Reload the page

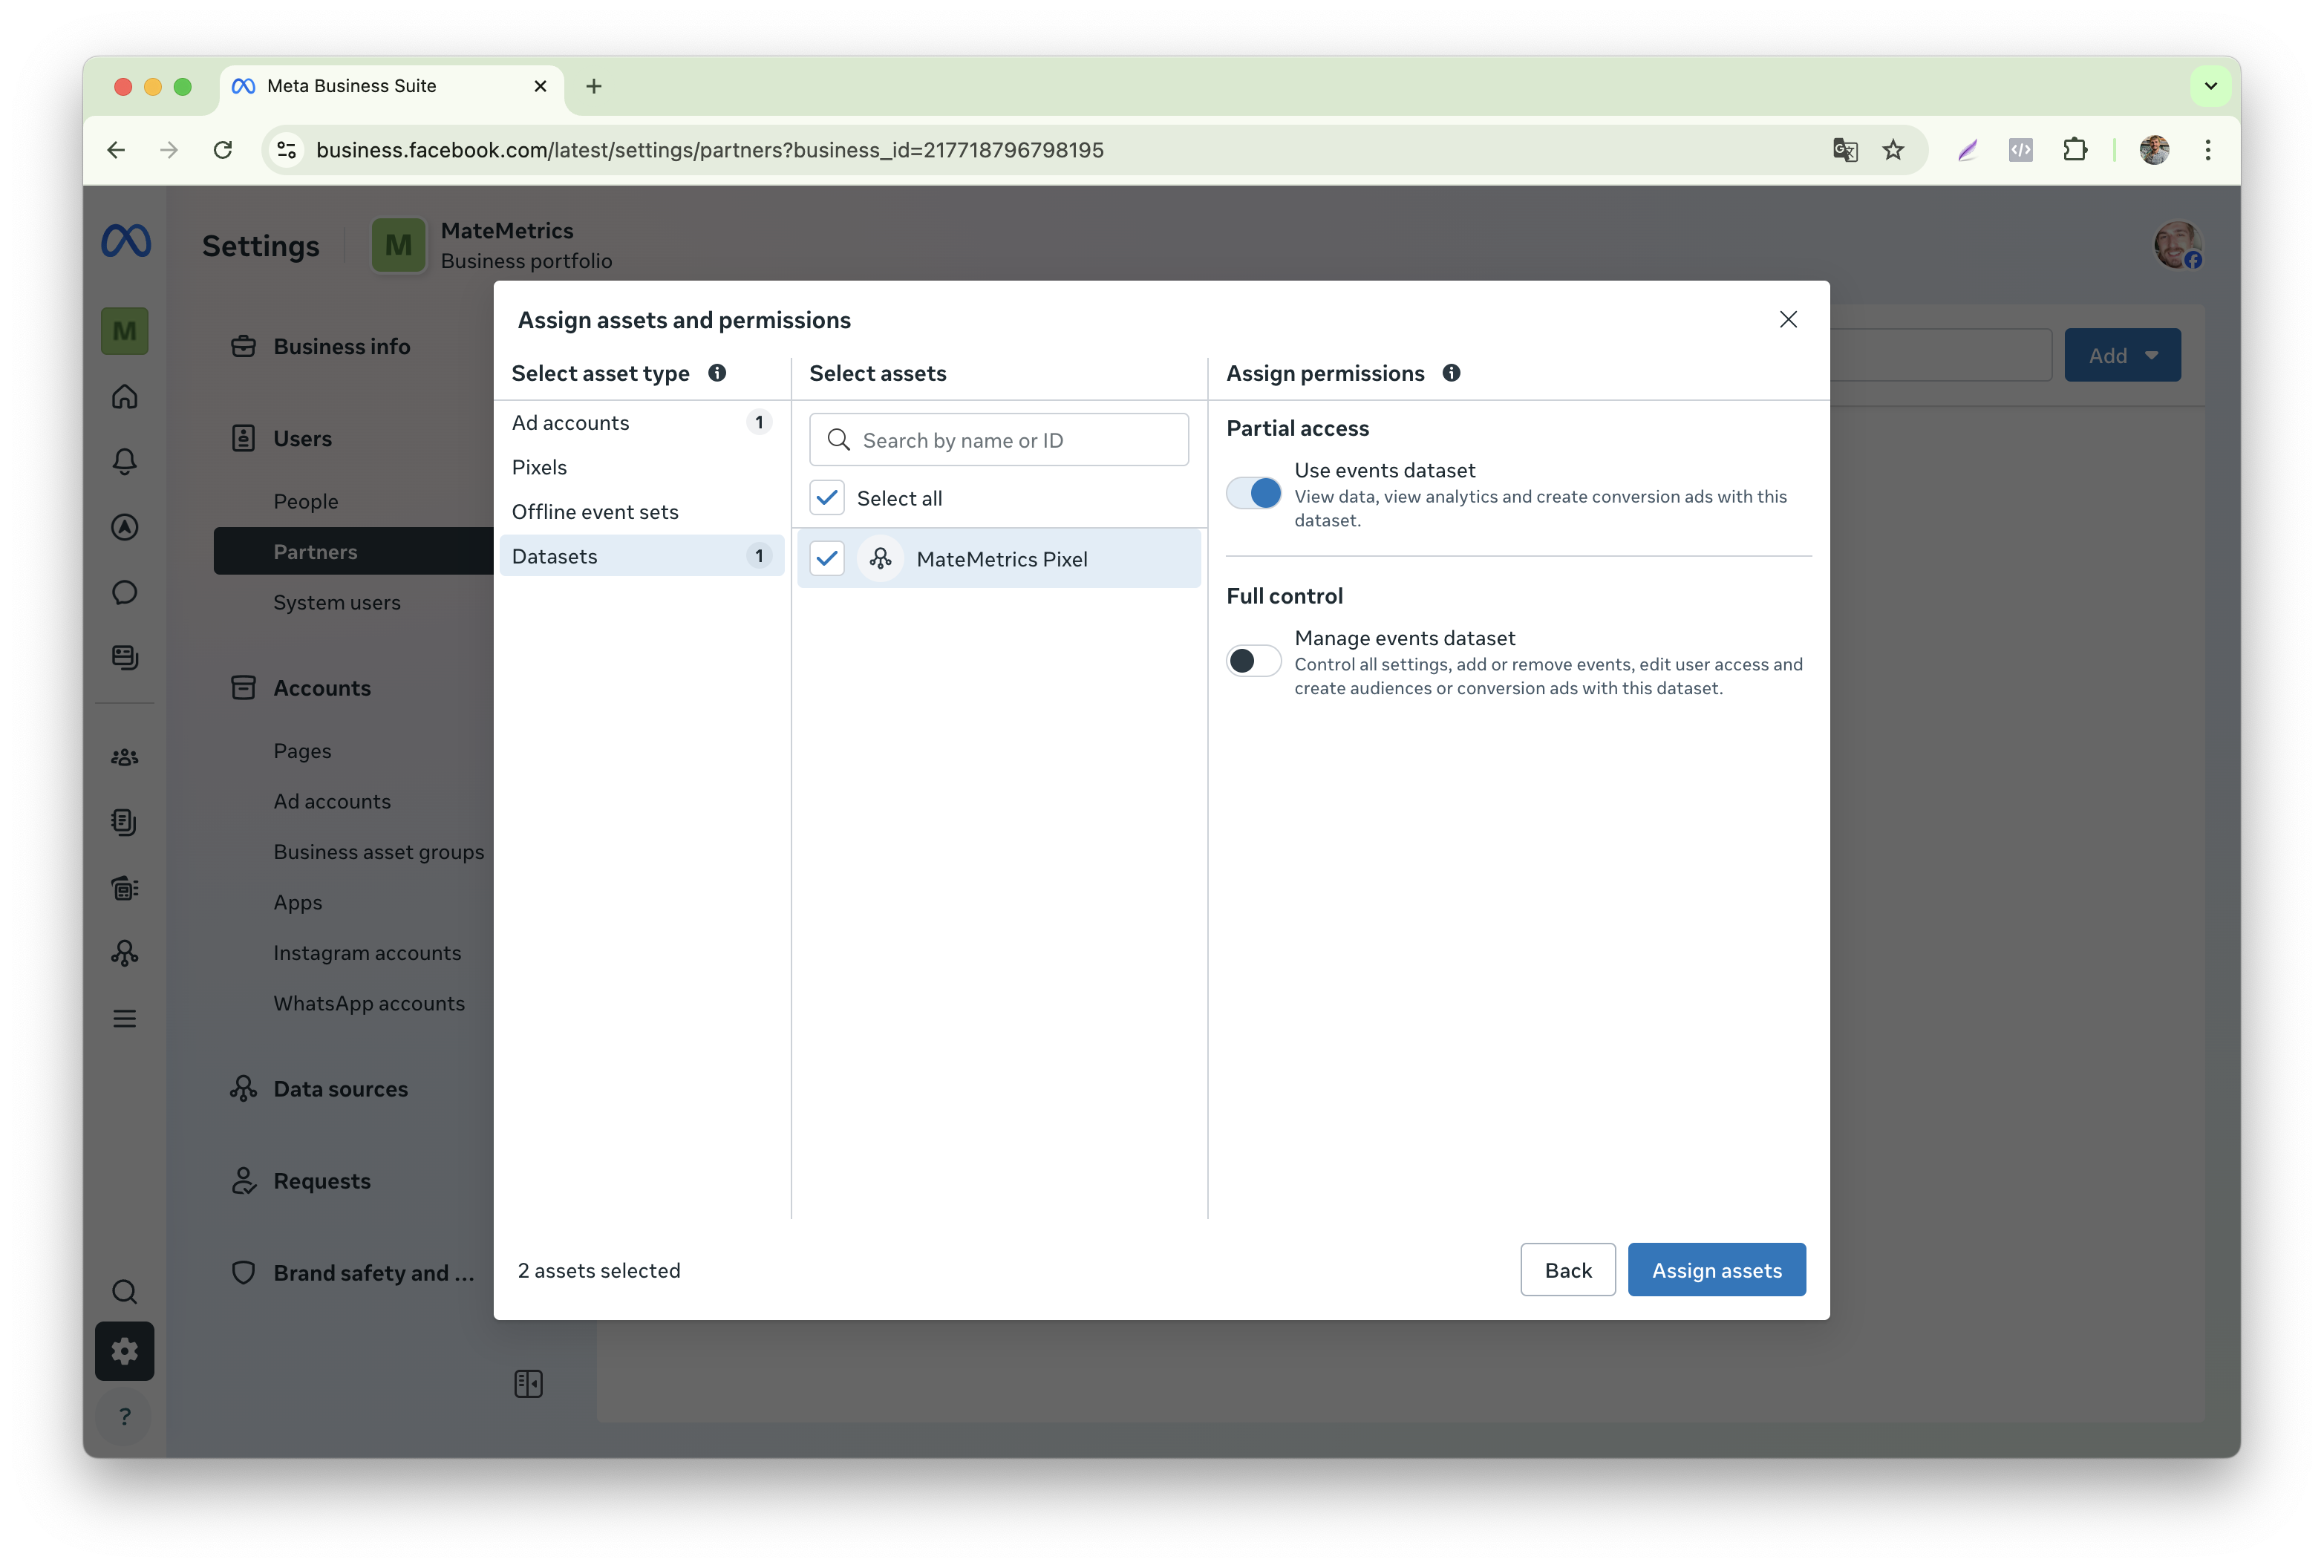tap(223, 150)
